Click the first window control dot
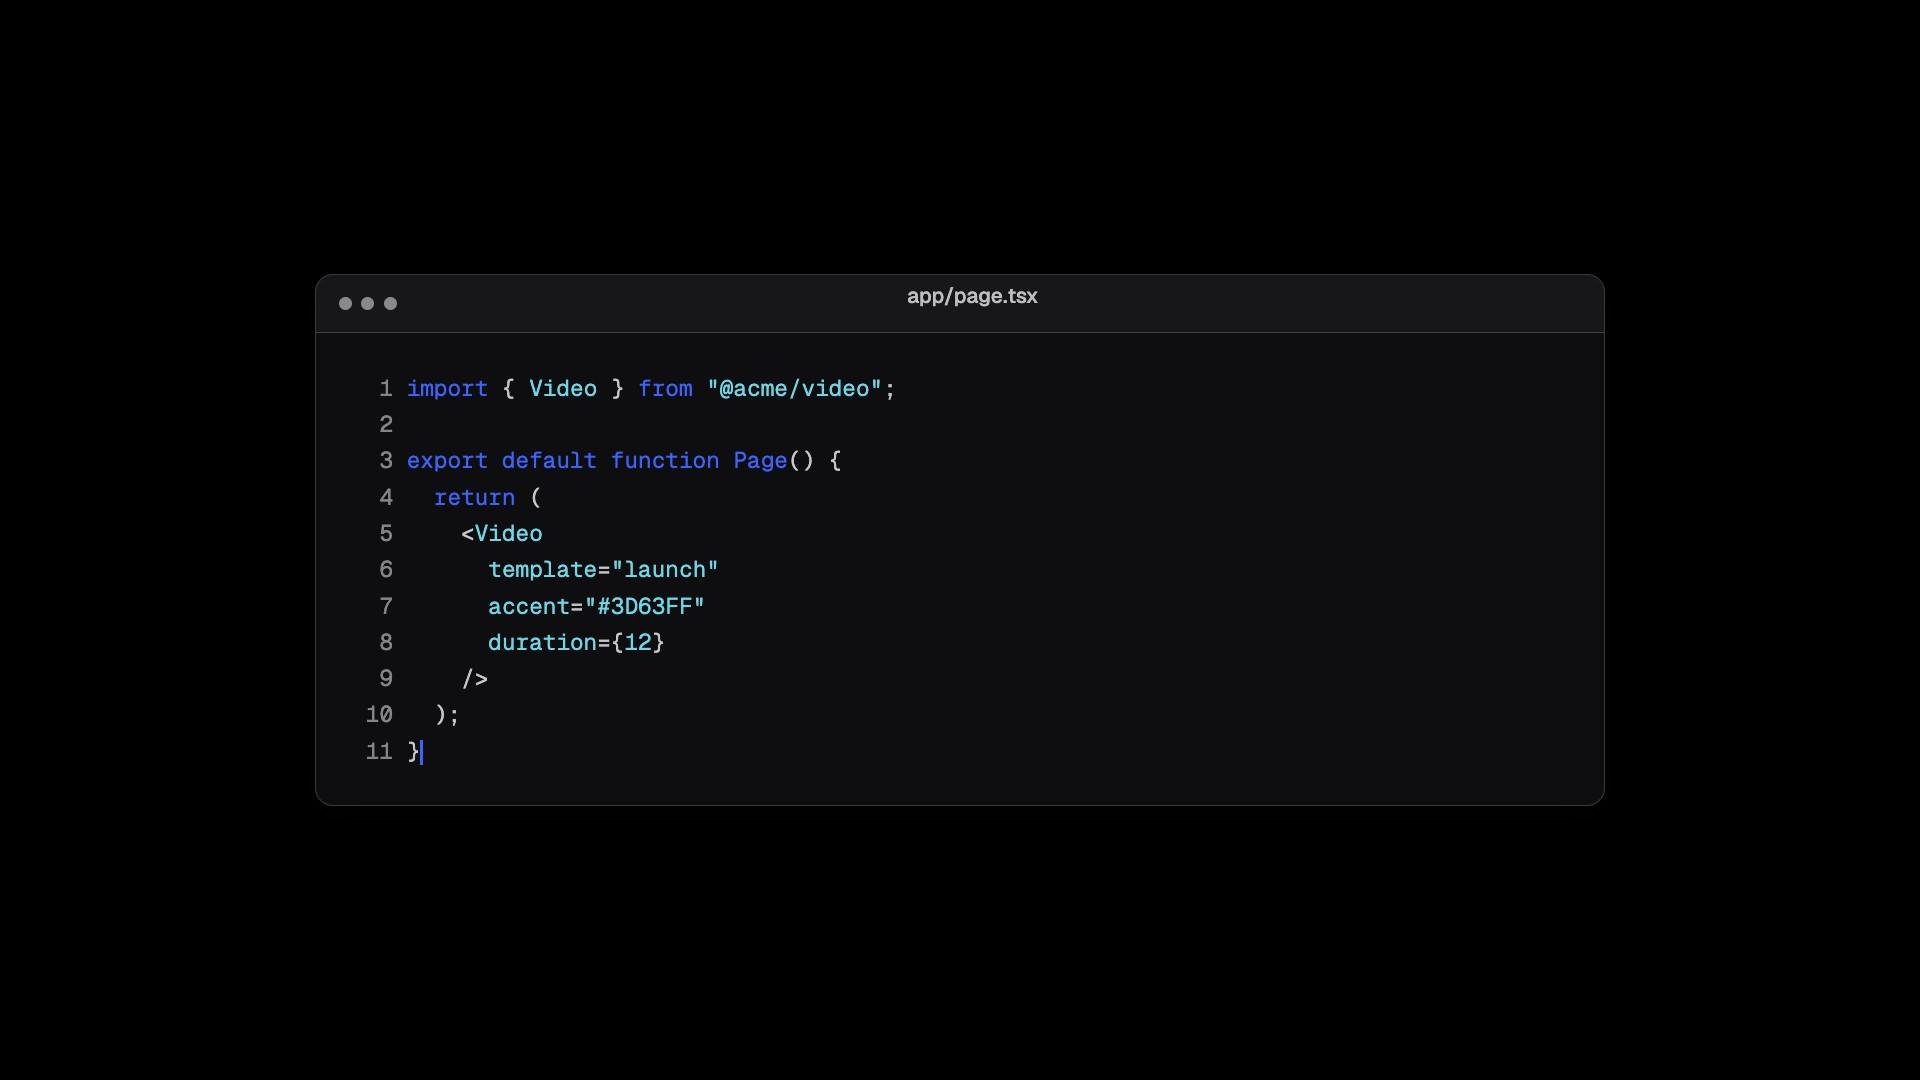 (345, 303)
